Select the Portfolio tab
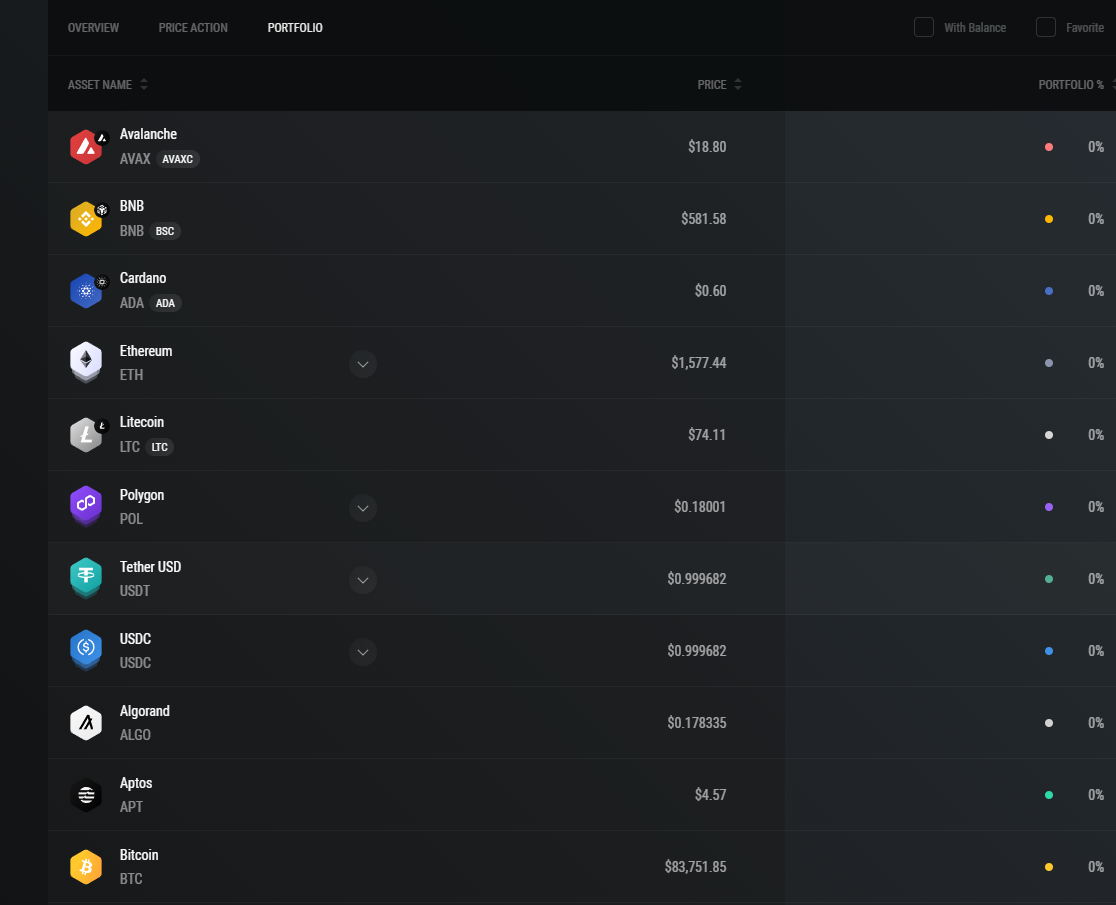The height and width of the screenshot is (905, 1116). pyautogui.click(x=295, y=28)
